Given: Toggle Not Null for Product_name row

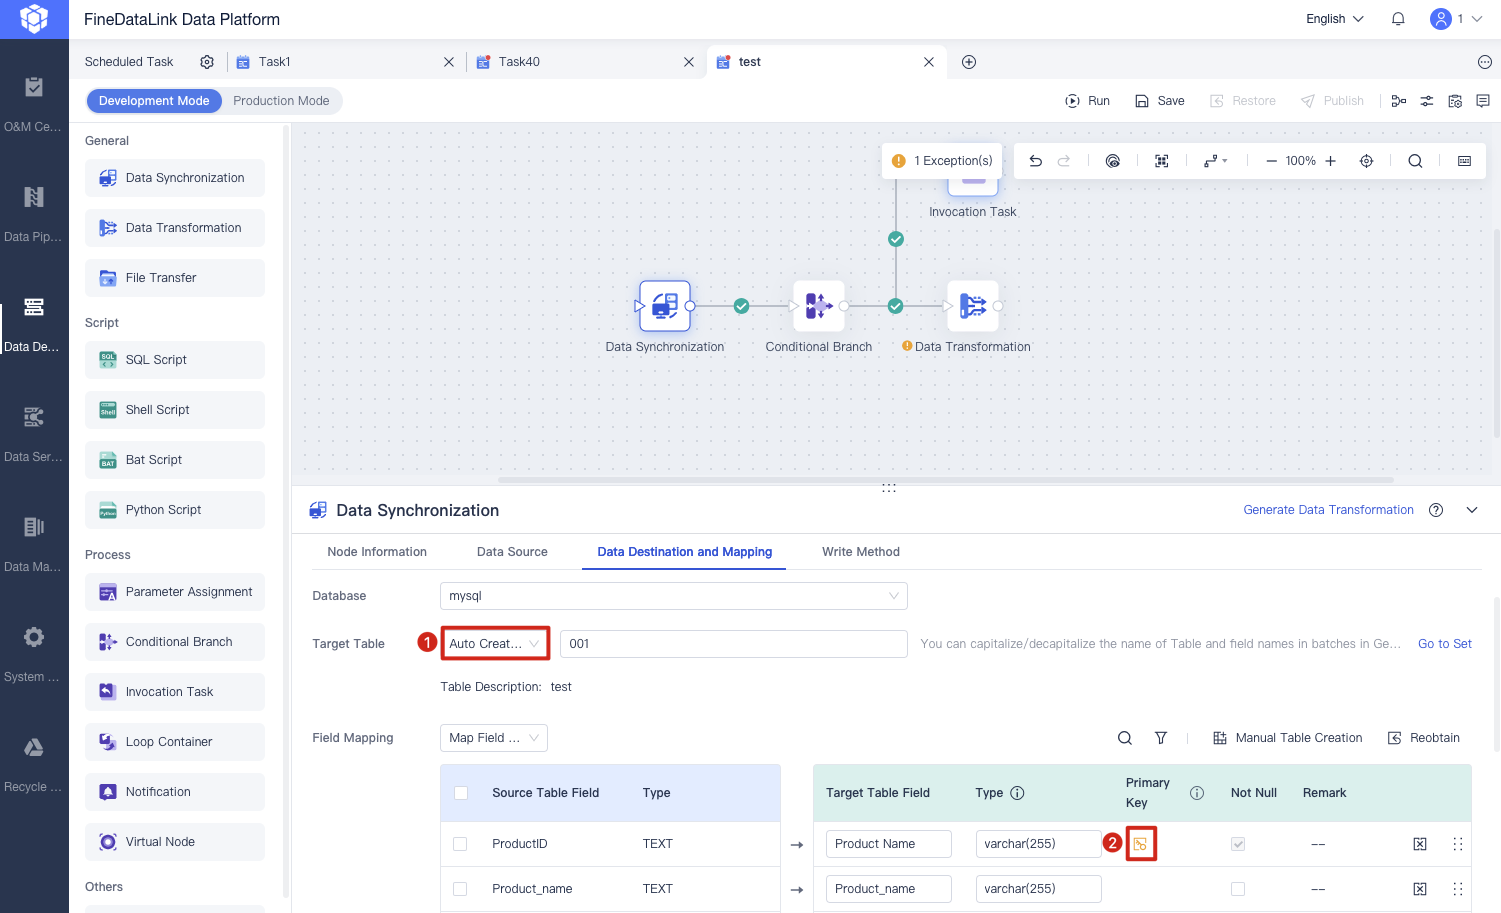Looking at the screenshot, I should pos(1238,889).
